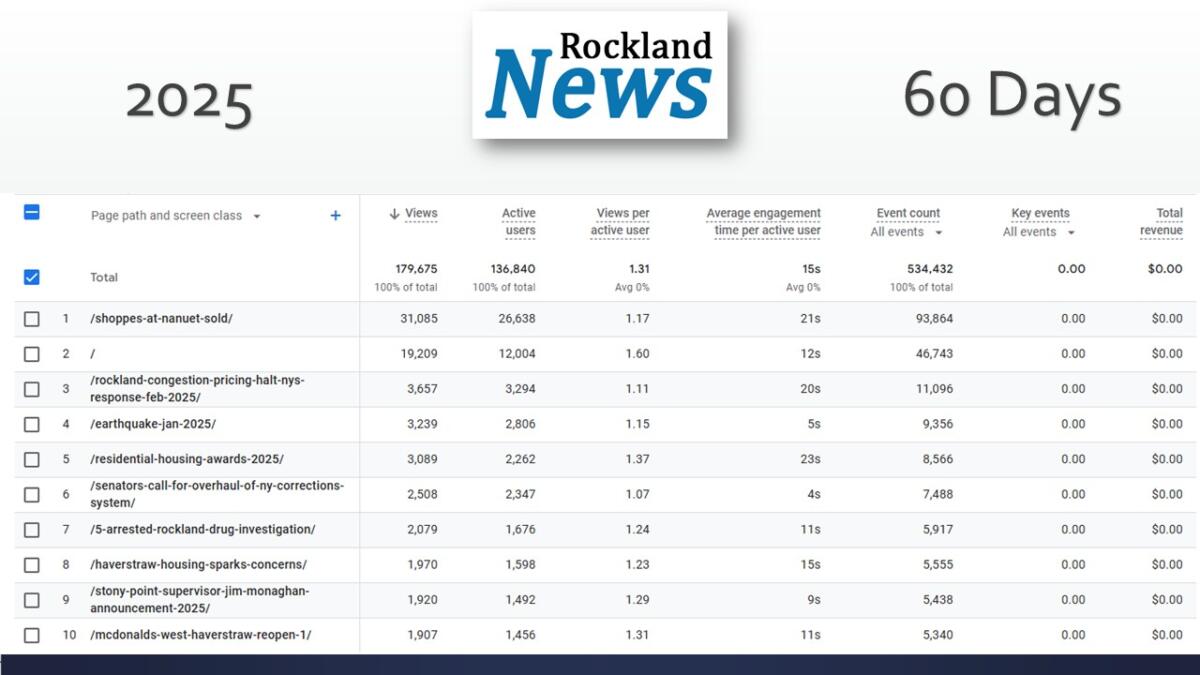This screenshot has height=675, width=1200.
Task: Click the /5-arrested-rockland-drug-investigation/ path
Action: (x=202, y=529)
